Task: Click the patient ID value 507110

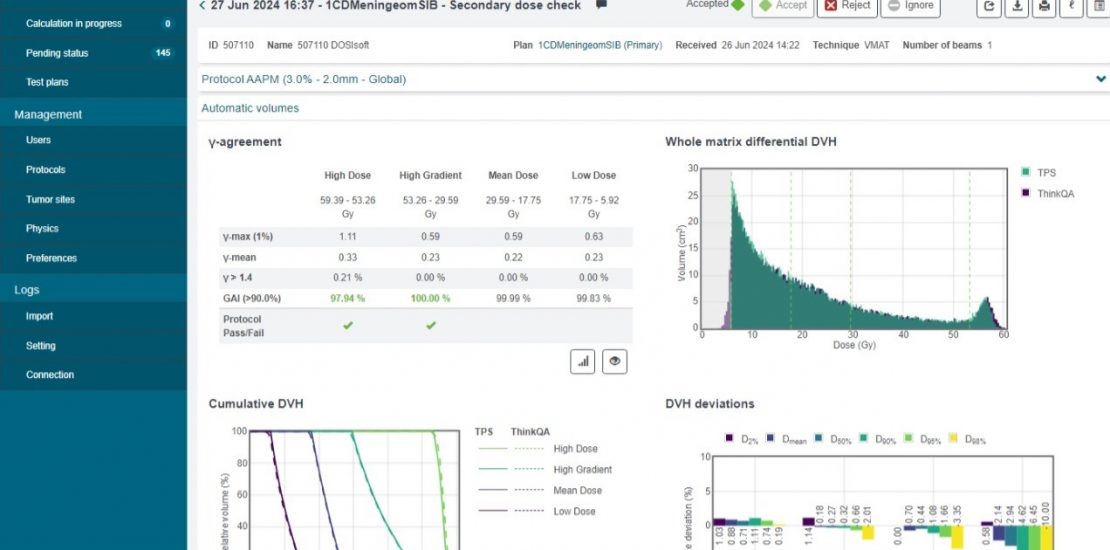Action: [x=239, y=45]
